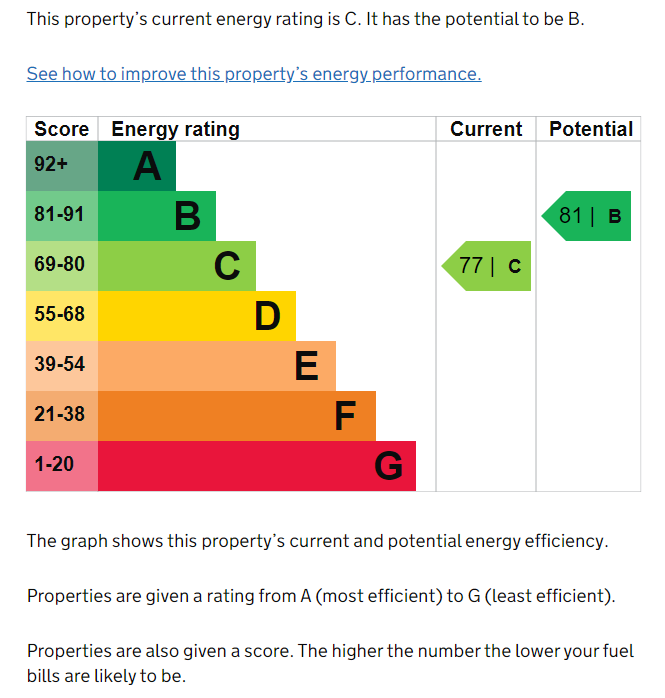Click the yellow D rating bar
Image resolution: width=665 pixels, height=698 pixels.
point(197,316)
